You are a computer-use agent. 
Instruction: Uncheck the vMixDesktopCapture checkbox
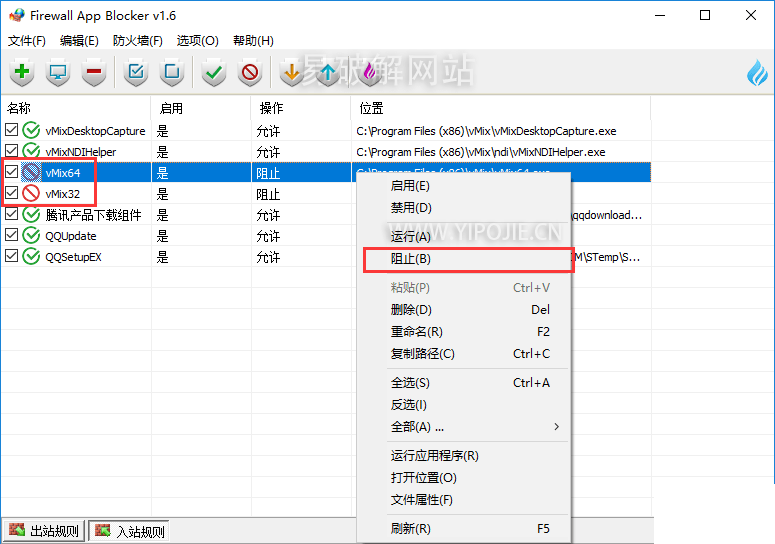pos(11,130)
